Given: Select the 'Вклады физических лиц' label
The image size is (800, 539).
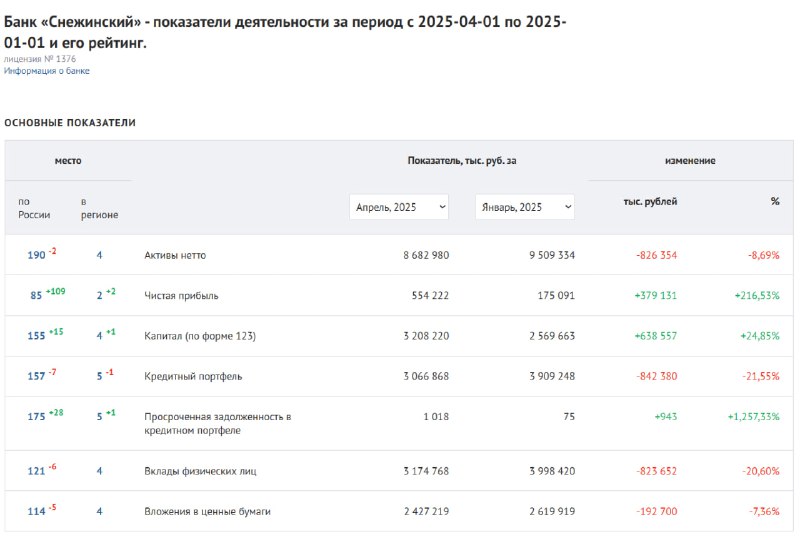Looking at the screenshot, I should [200, 471].
